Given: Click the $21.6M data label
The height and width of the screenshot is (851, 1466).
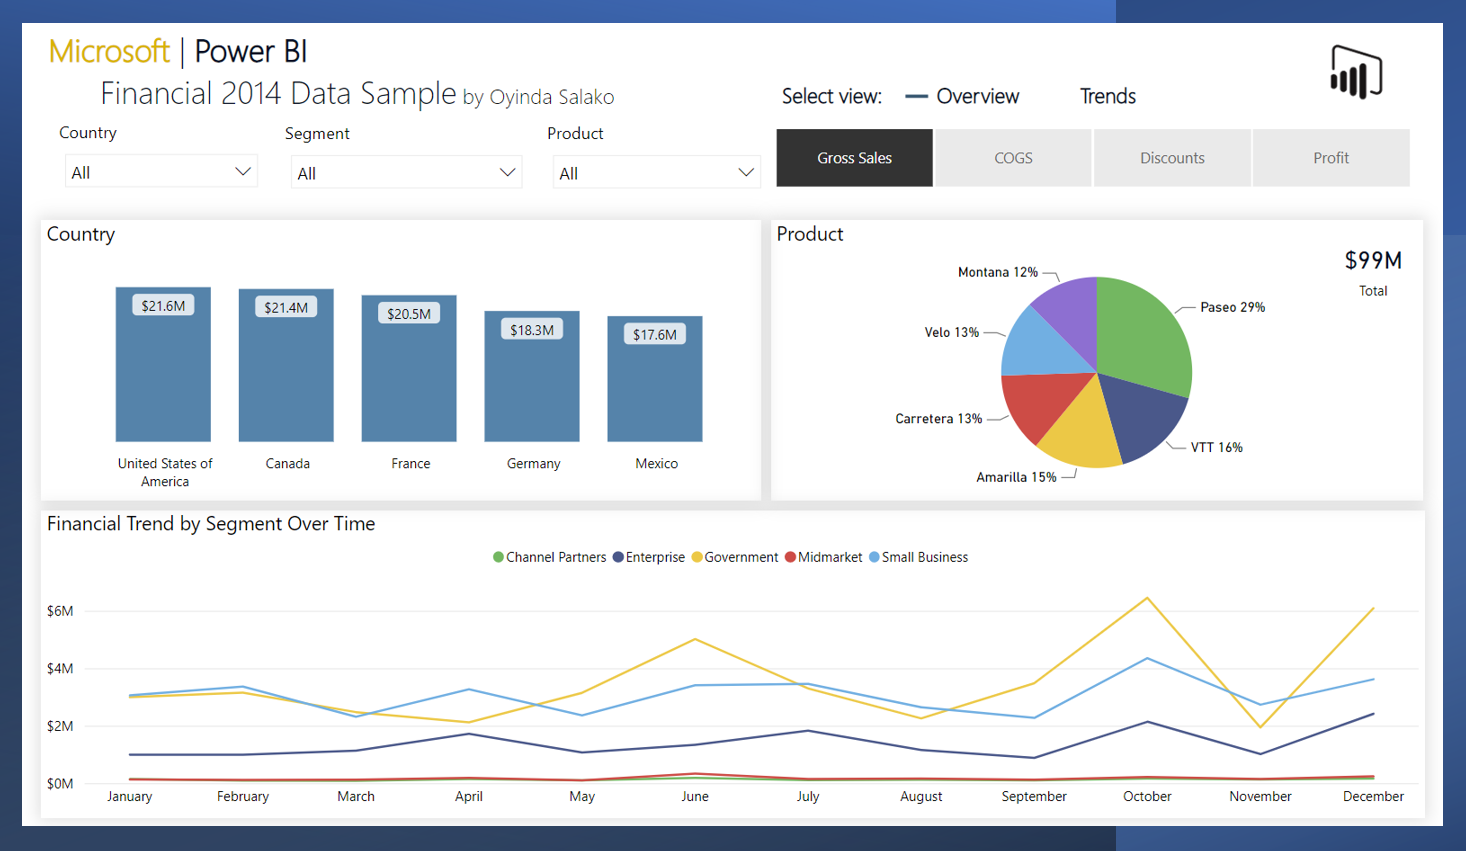Looking at the screenshot, I should point(163,306).
